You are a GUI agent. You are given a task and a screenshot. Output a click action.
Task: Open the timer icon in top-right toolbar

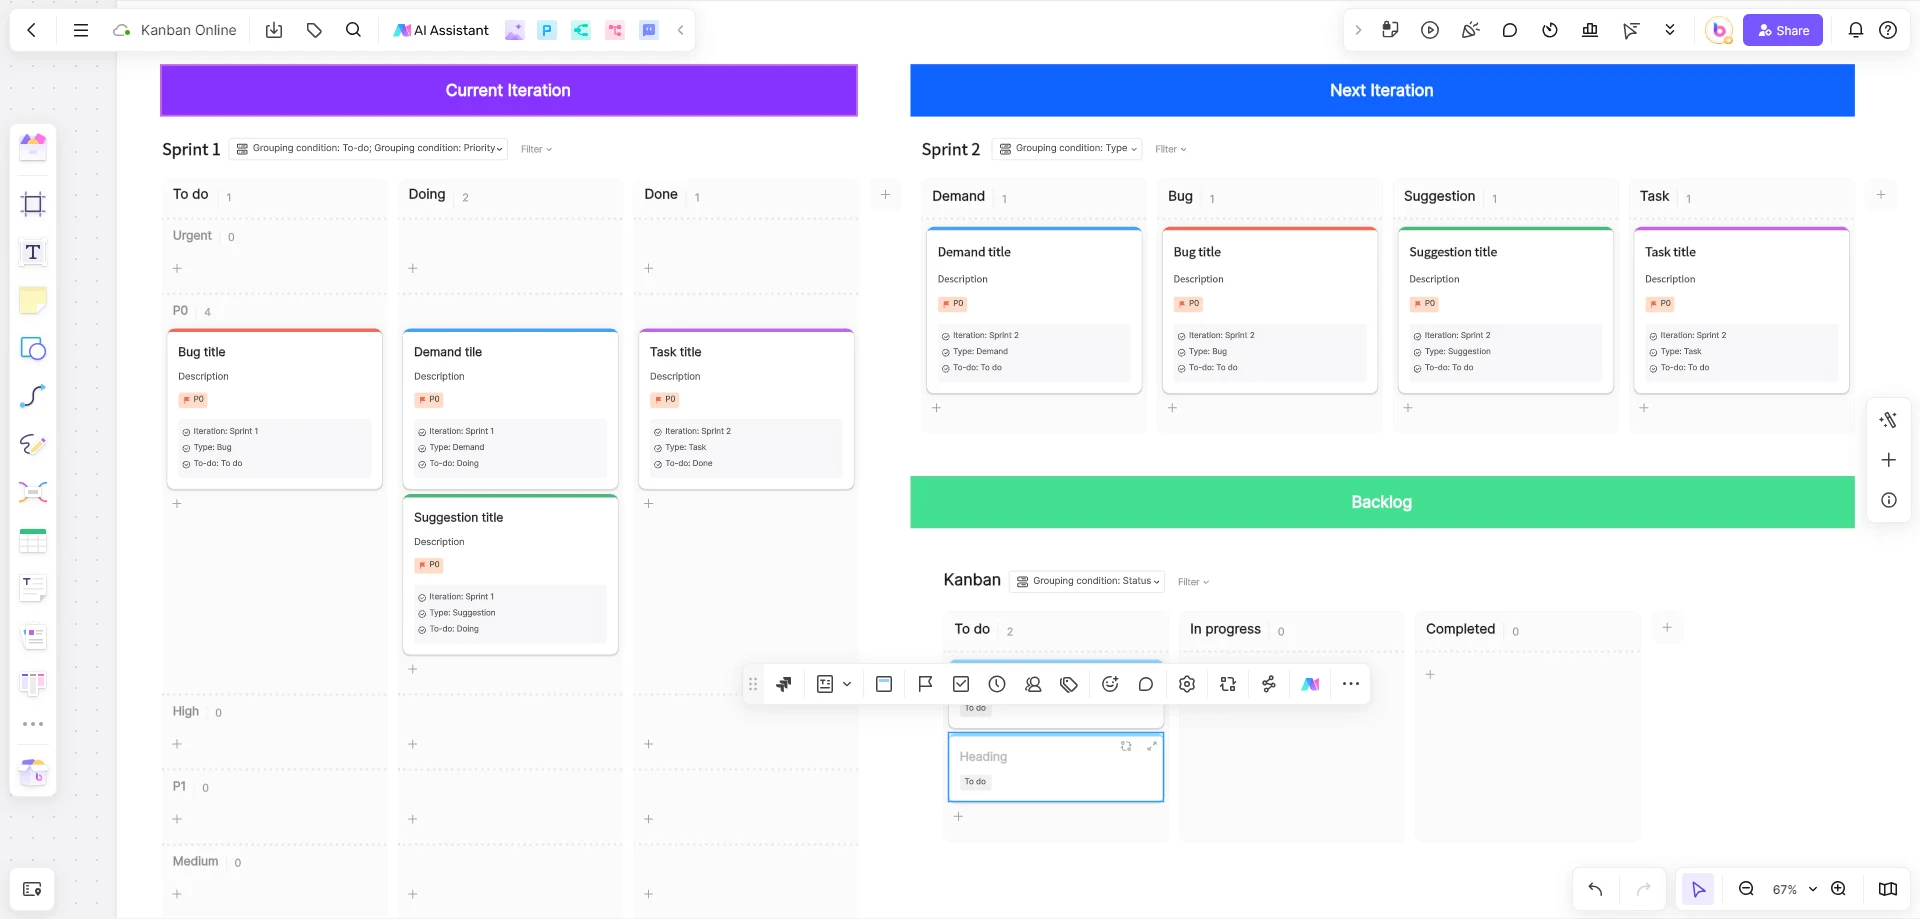click(x=1550, y=30)
